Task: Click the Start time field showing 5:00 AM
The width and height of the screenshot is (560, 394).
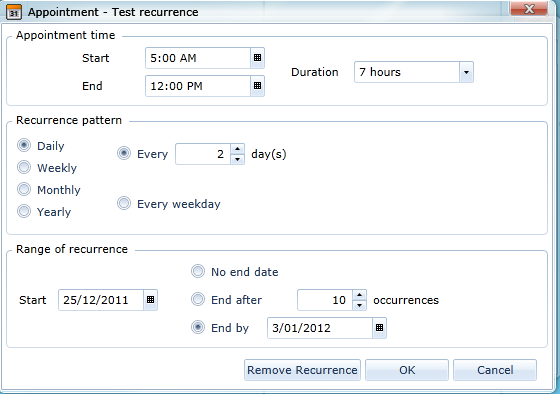Action: click(198, 58)
